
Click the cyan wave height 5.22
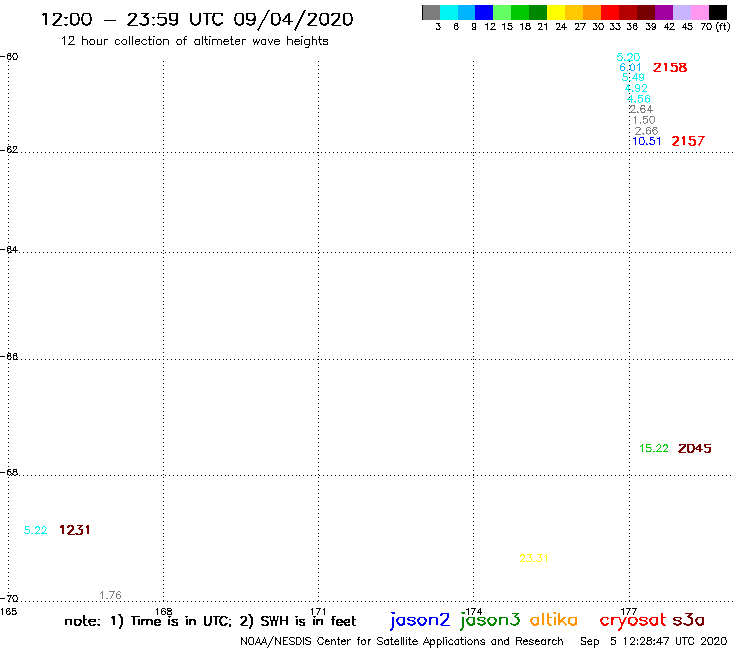tap(35, 531)
